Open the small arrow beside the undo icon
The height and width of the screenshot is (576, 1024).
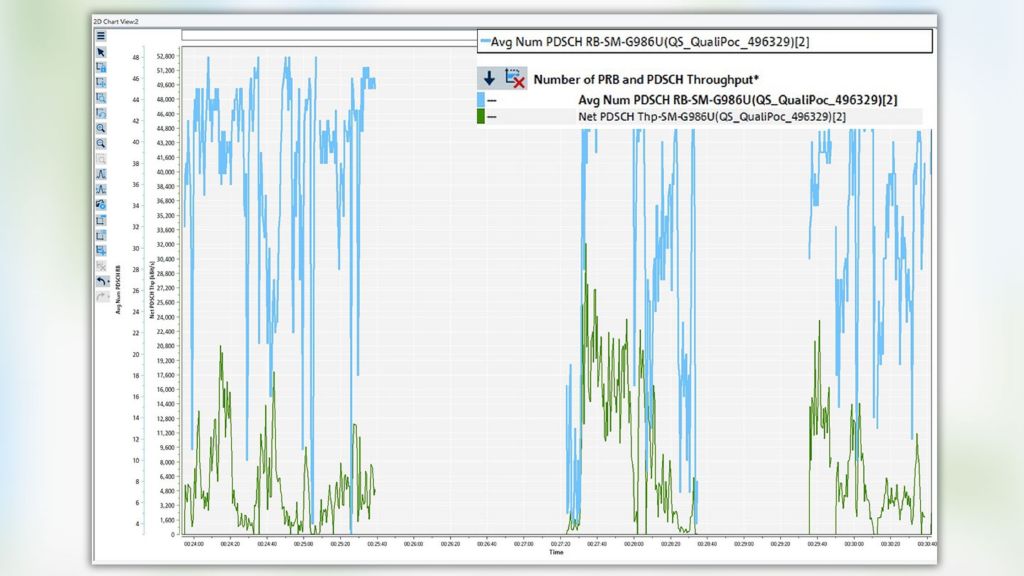point(107,284)
